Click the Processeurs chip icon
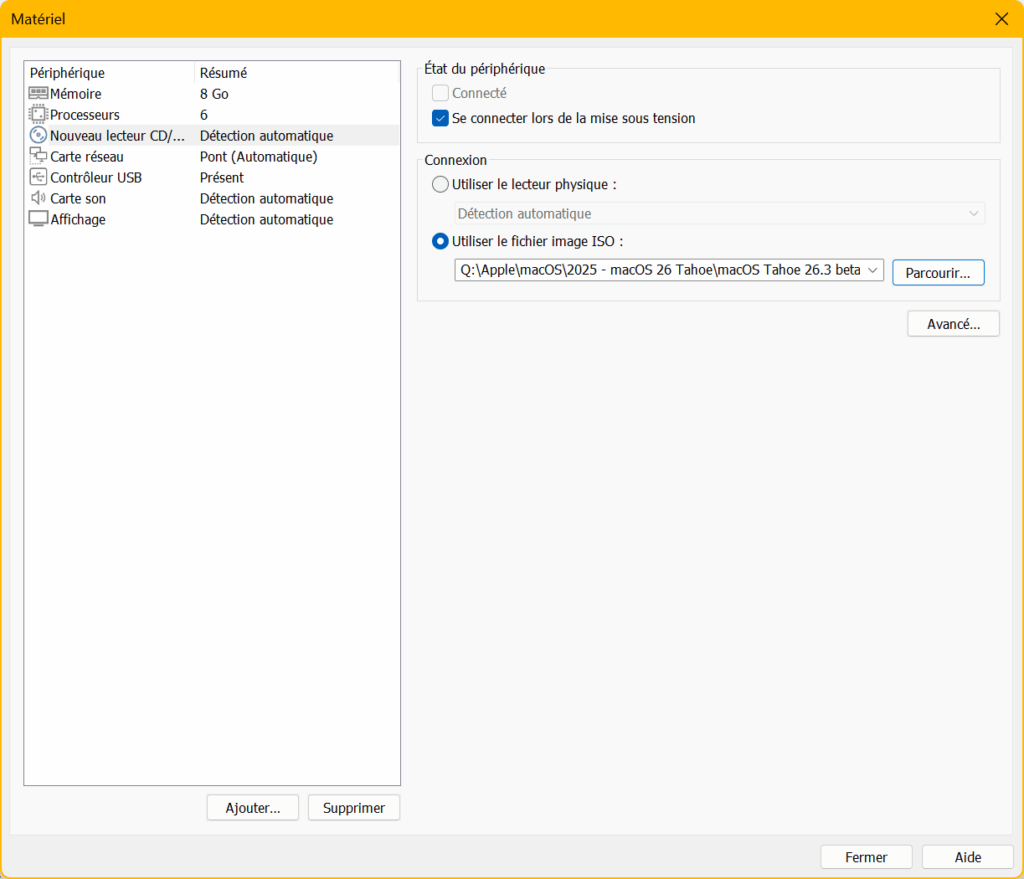The image size is (1024, 879). pyautogui.click(x=39, y=115)
